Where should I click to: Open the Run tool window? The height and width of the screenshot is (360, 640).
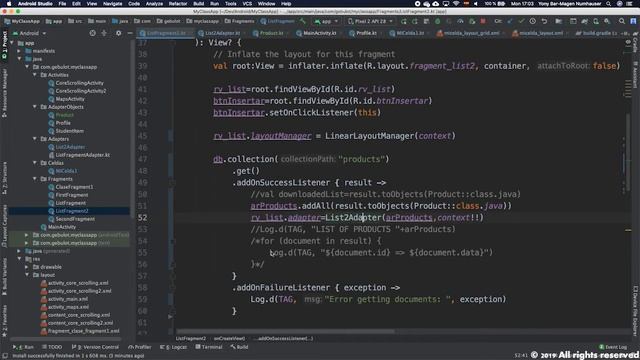tap(24, 347)
